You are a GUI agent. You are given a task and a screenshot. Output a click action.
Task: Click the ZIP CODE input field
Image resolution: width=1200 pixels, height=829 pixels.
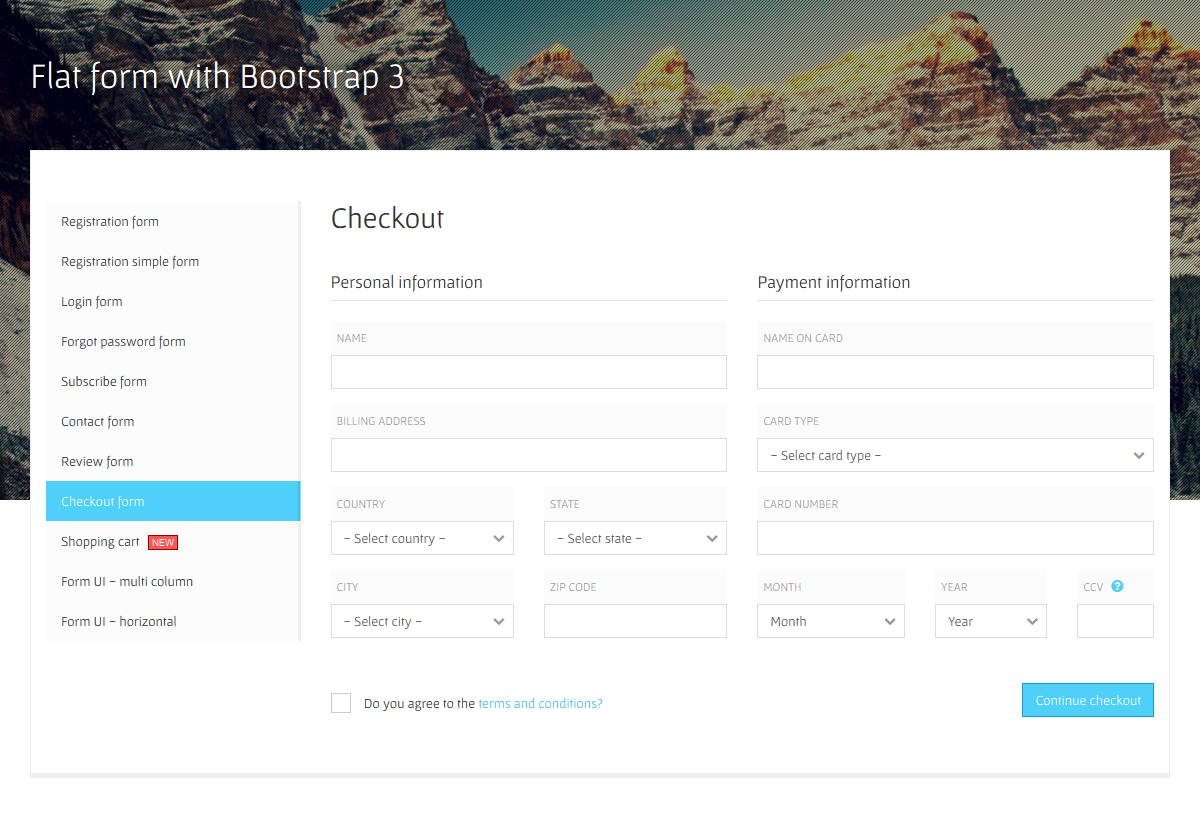coord(634,621)
